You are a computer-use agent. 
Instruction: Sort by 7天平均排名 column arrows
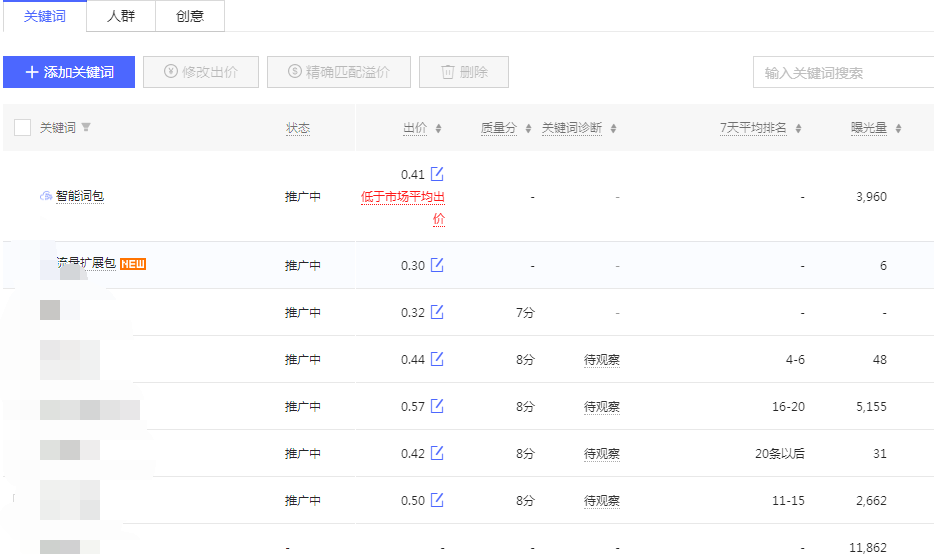(799, 128)
